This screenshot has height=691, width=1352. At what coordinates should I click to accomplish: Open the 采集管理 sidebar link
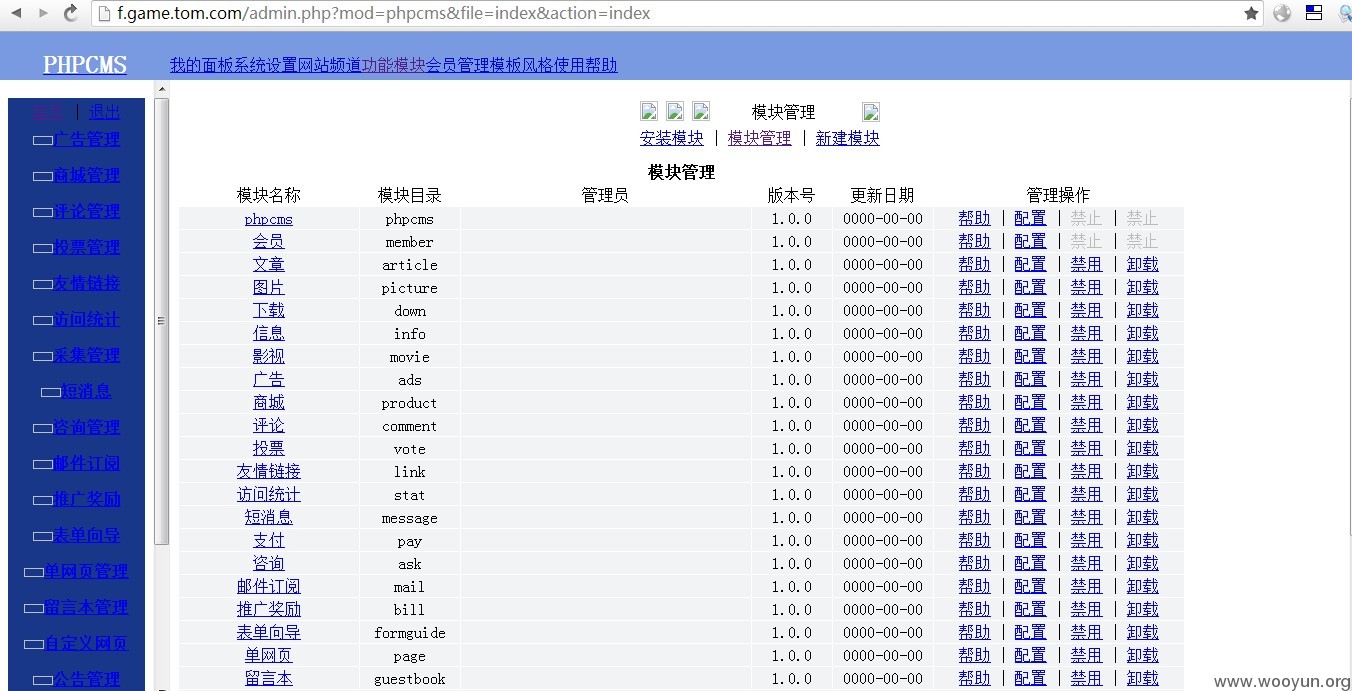(x=87, y=355)
